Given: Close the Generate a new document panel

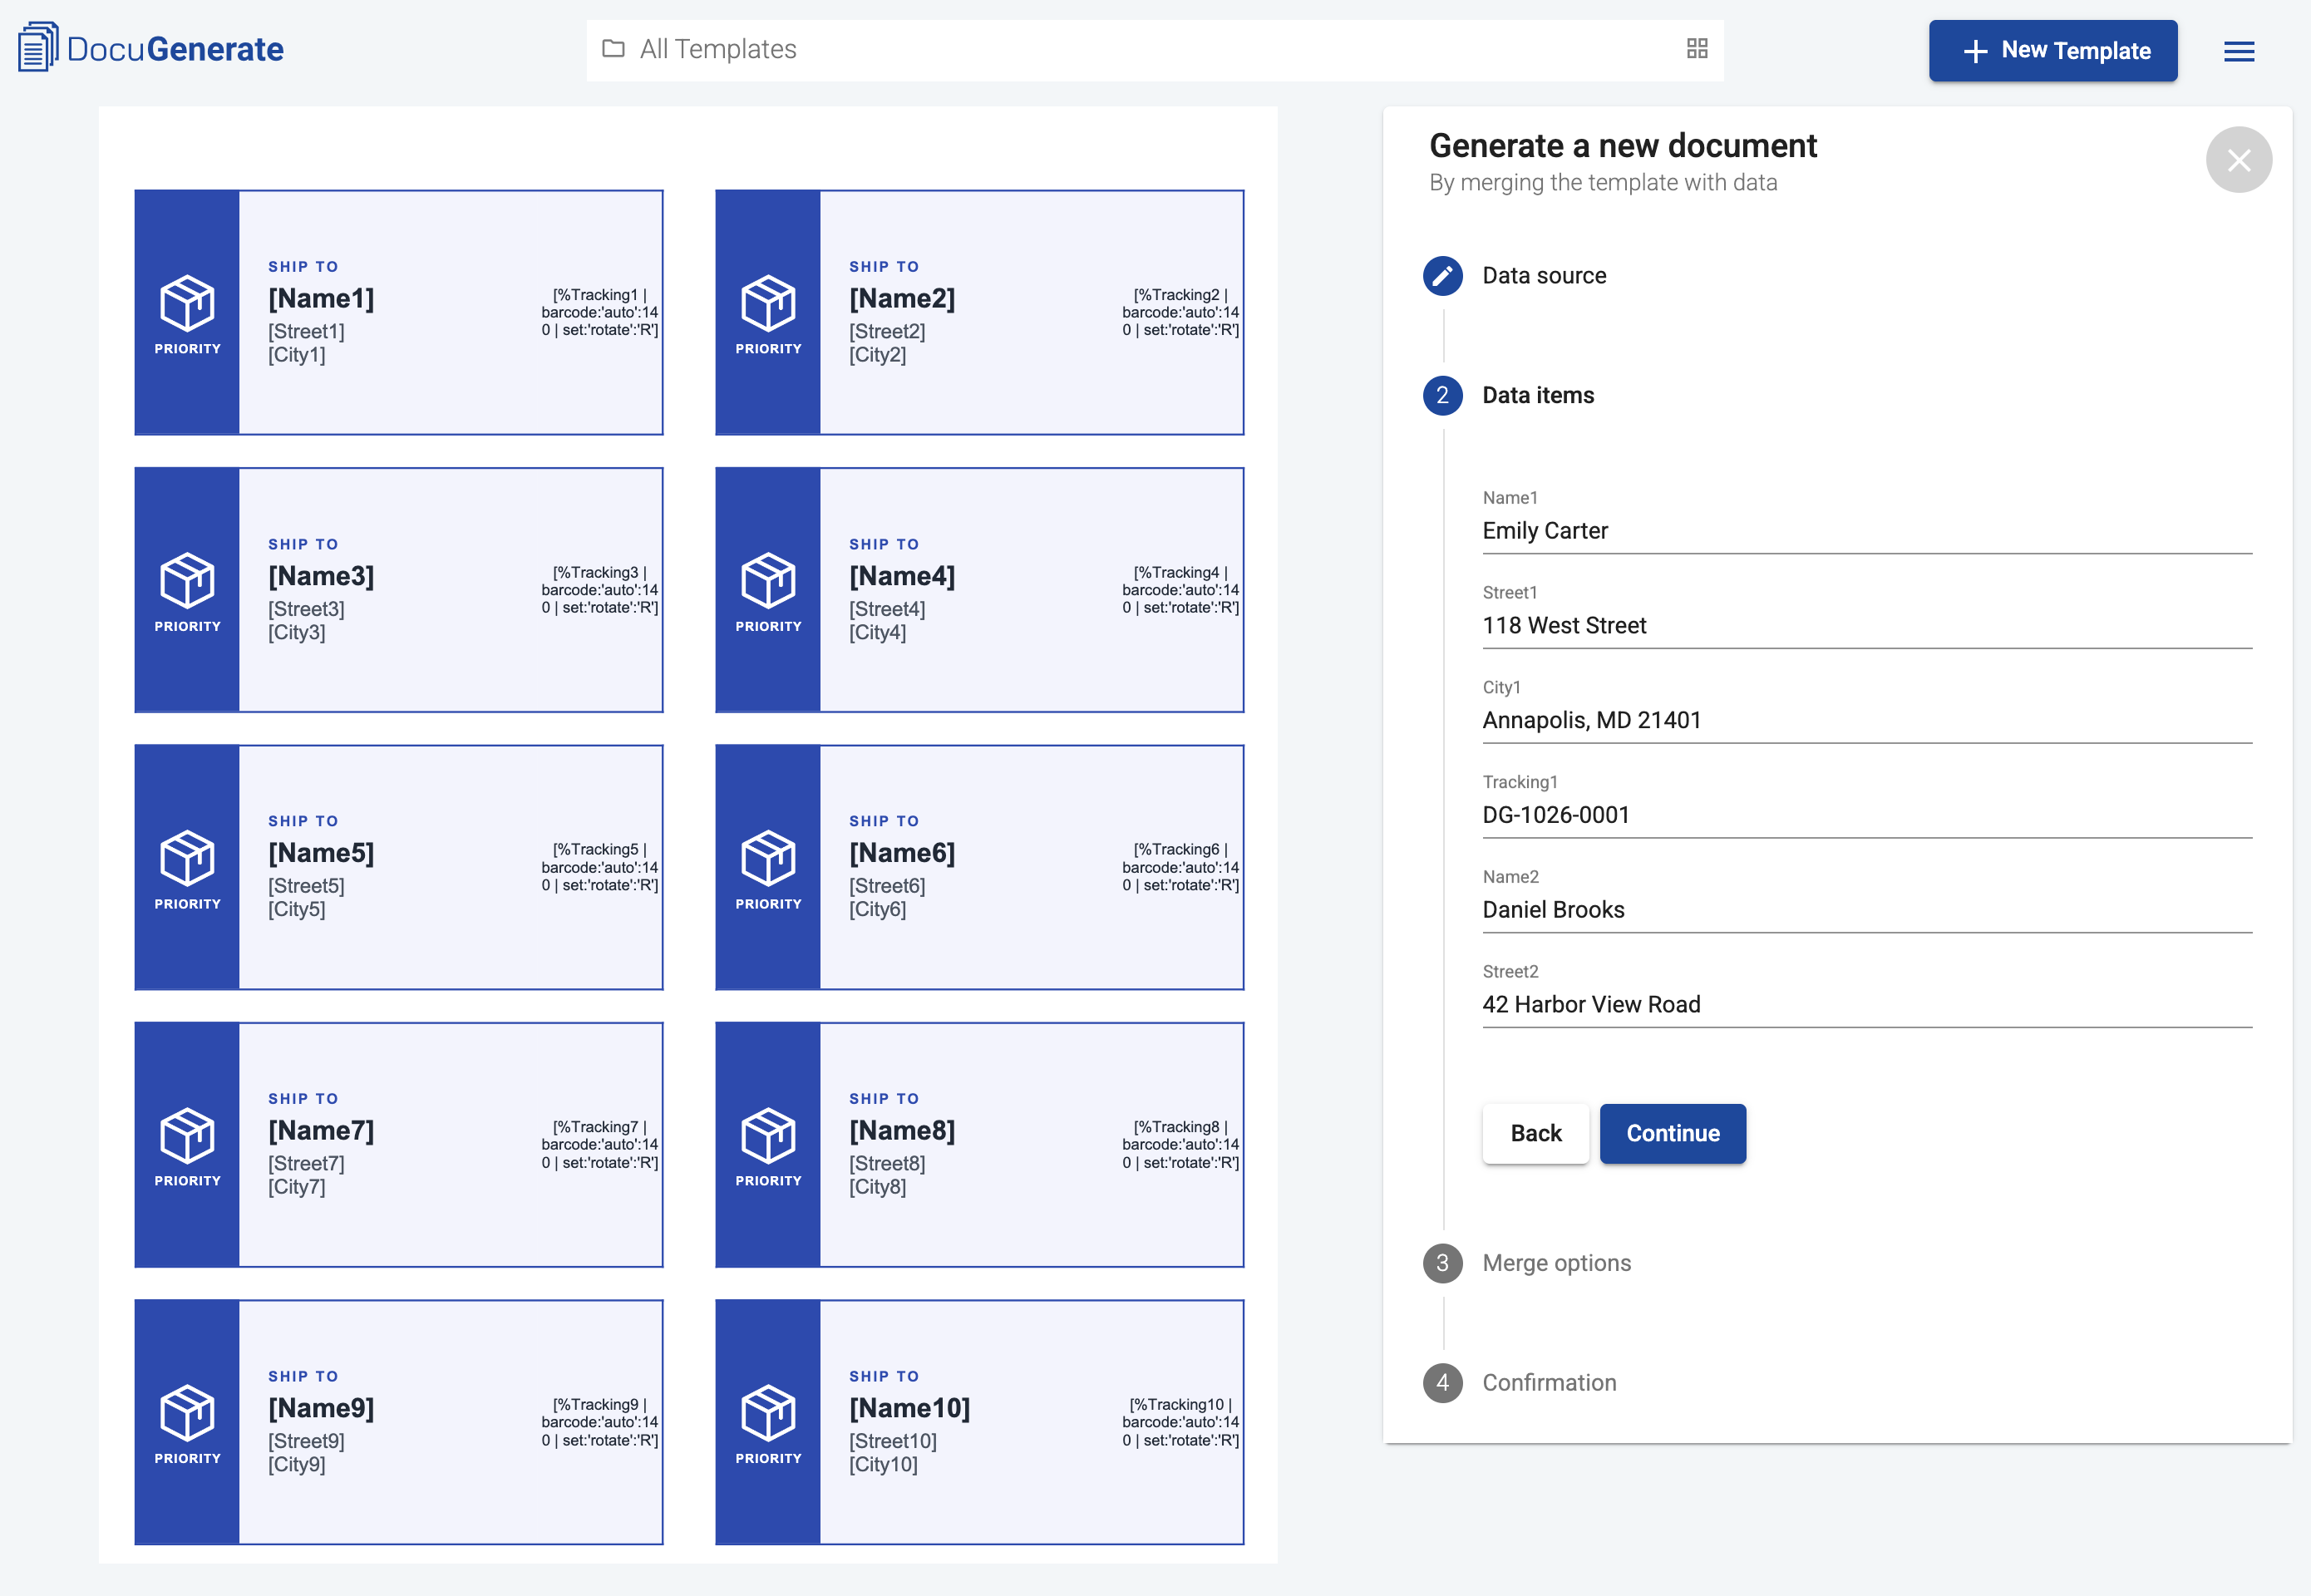Looking at the screenshot, I should (2239, 160).
